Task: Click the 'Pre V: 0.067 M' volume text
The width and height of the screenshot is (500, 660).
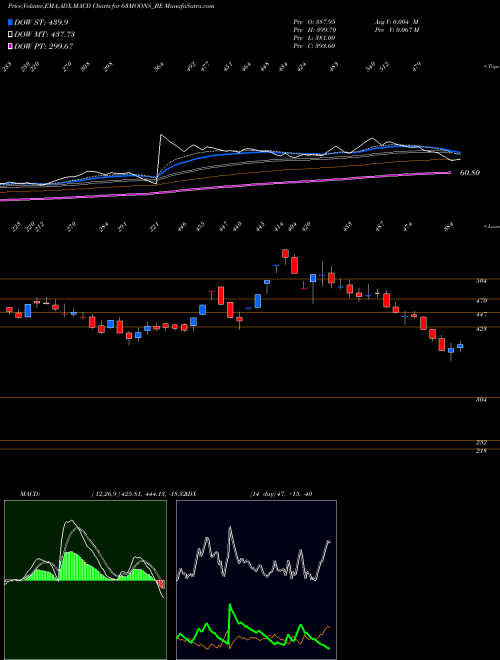Action: tap(396, 30)
